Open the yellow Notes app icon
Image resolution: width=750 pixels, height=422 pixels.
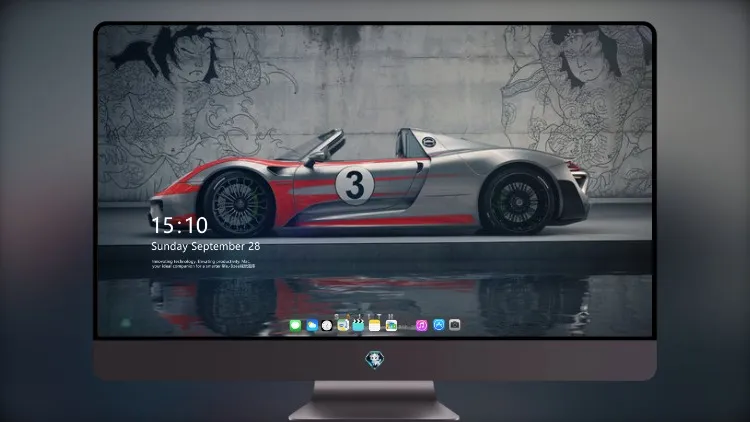375,325
